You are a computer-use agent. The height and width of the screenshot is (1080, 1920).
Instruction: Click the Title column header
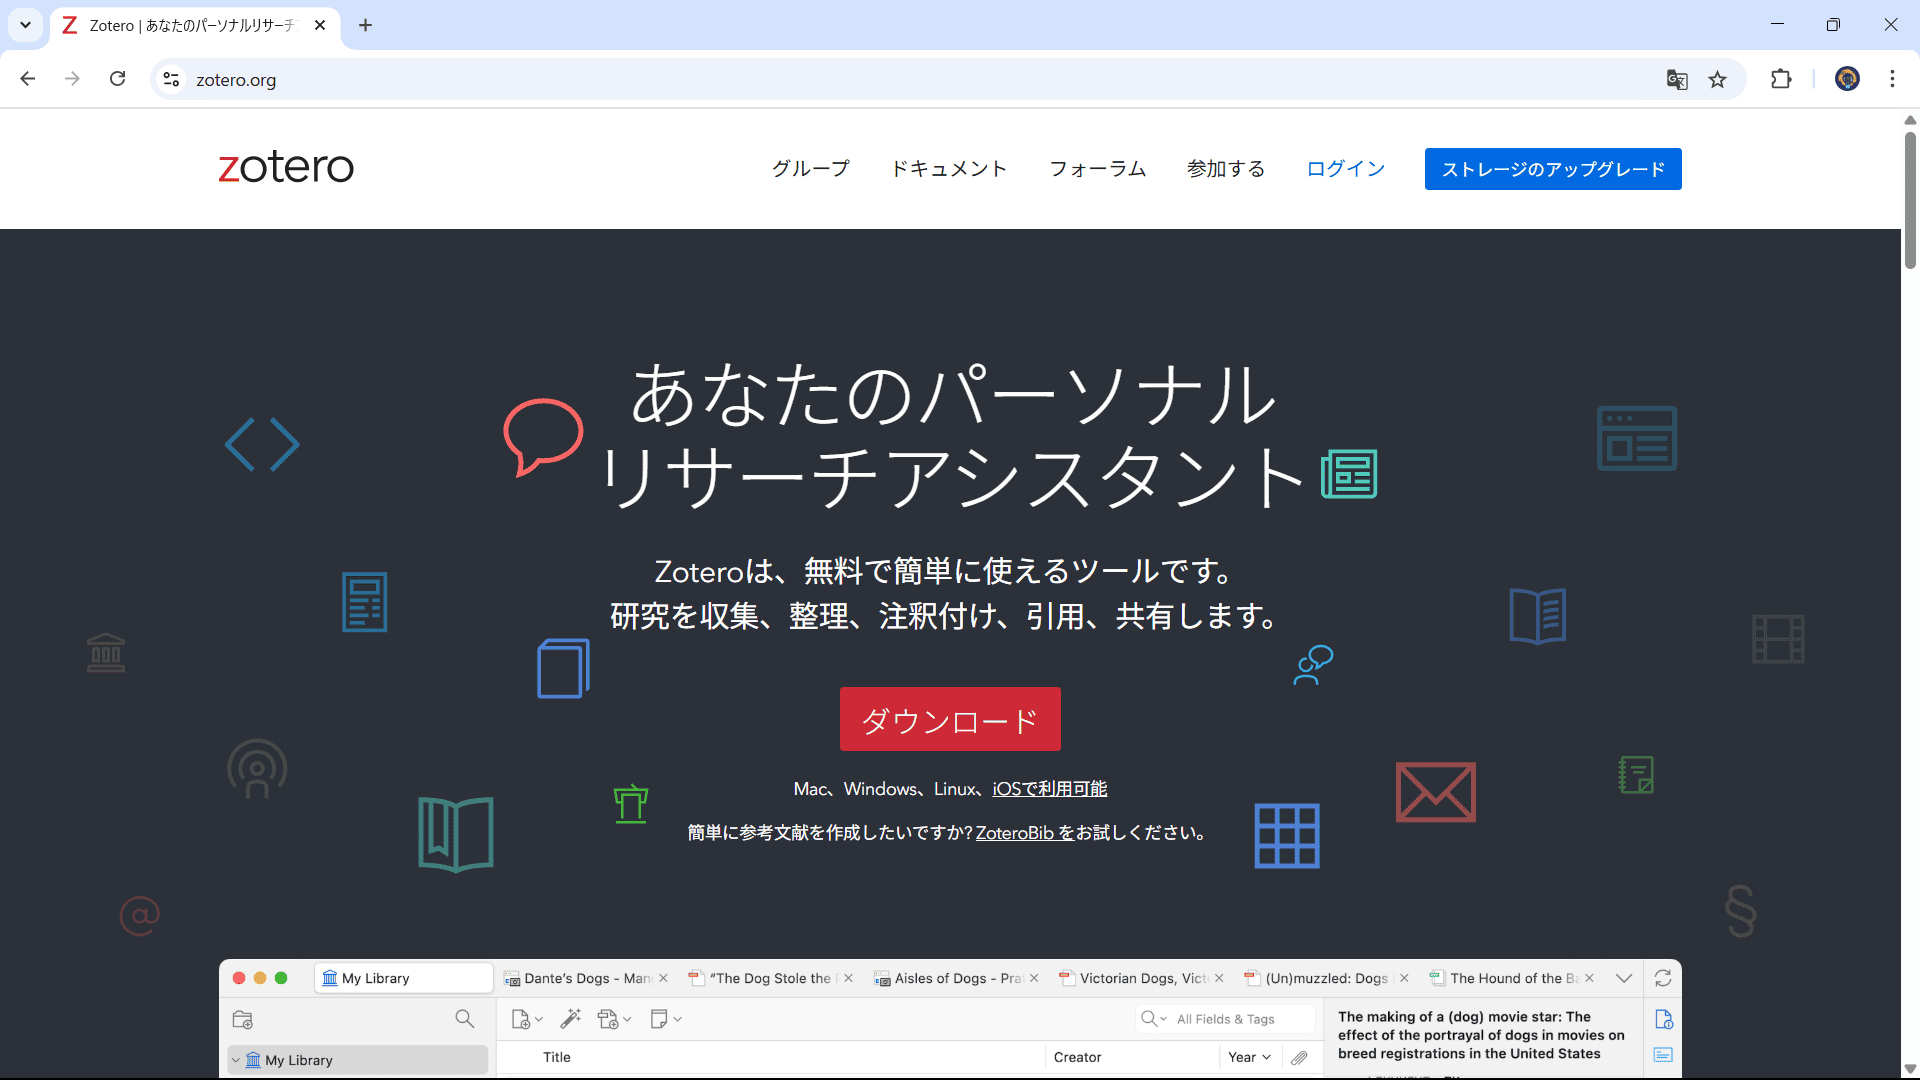pyautogui.click(x=557, y=1057)
